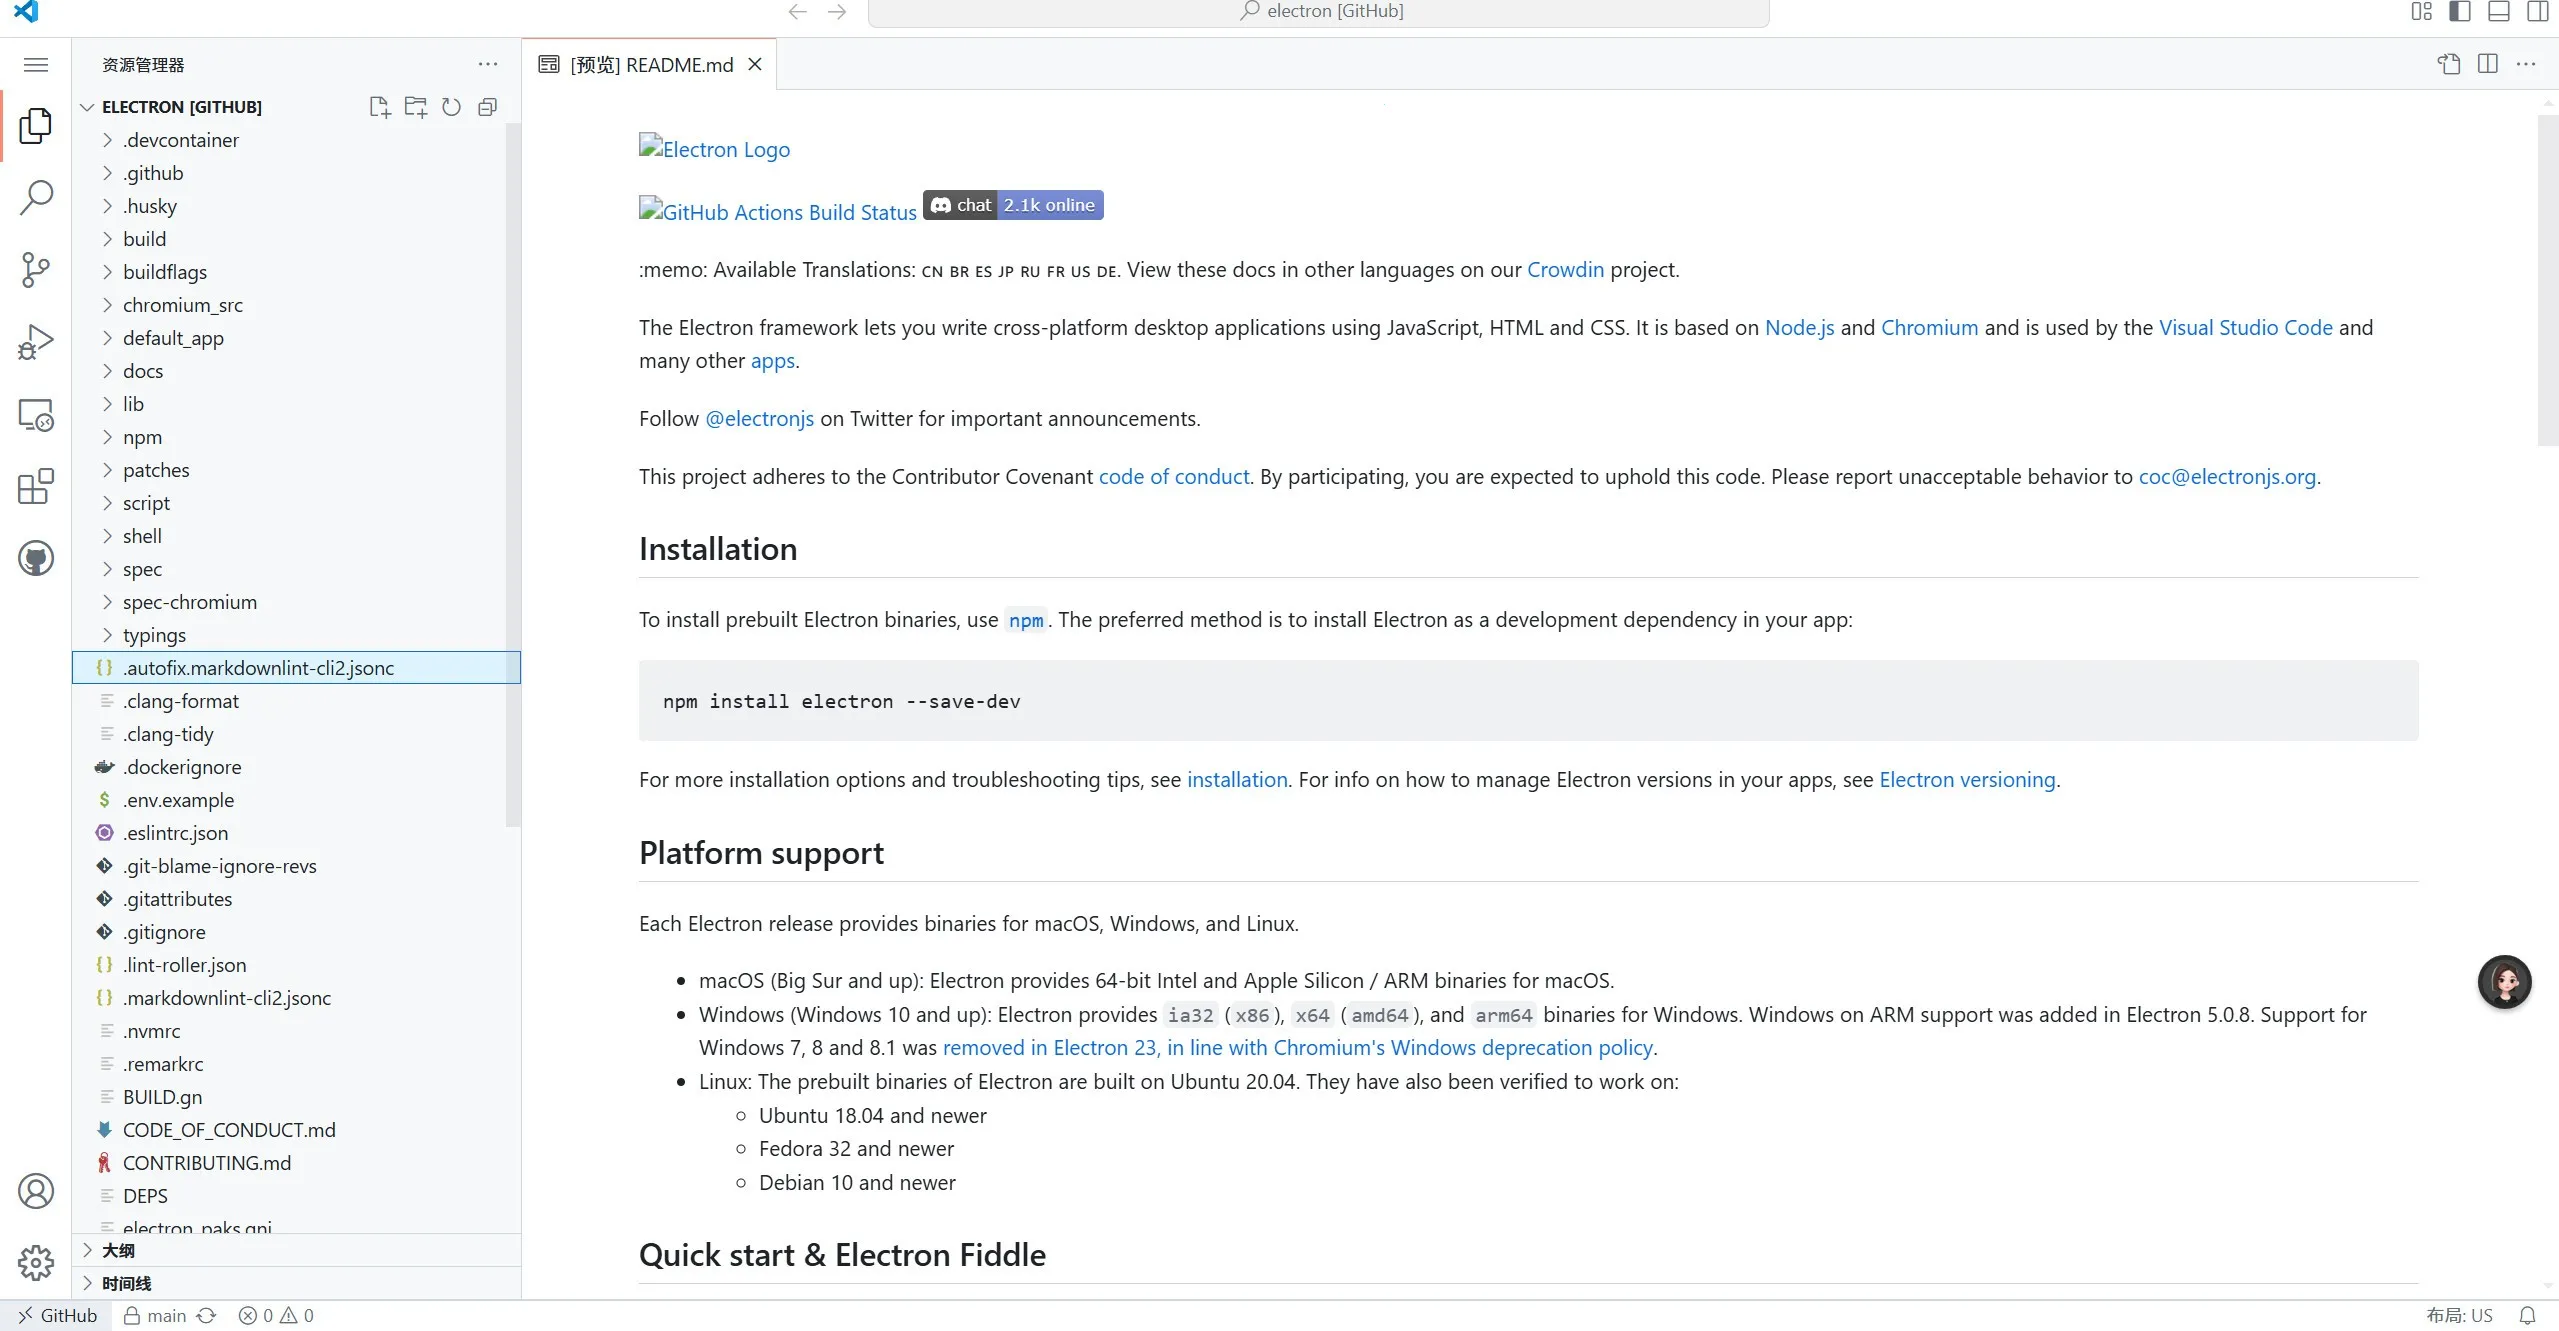Open the Remote Explorer panel

[36, 414]
